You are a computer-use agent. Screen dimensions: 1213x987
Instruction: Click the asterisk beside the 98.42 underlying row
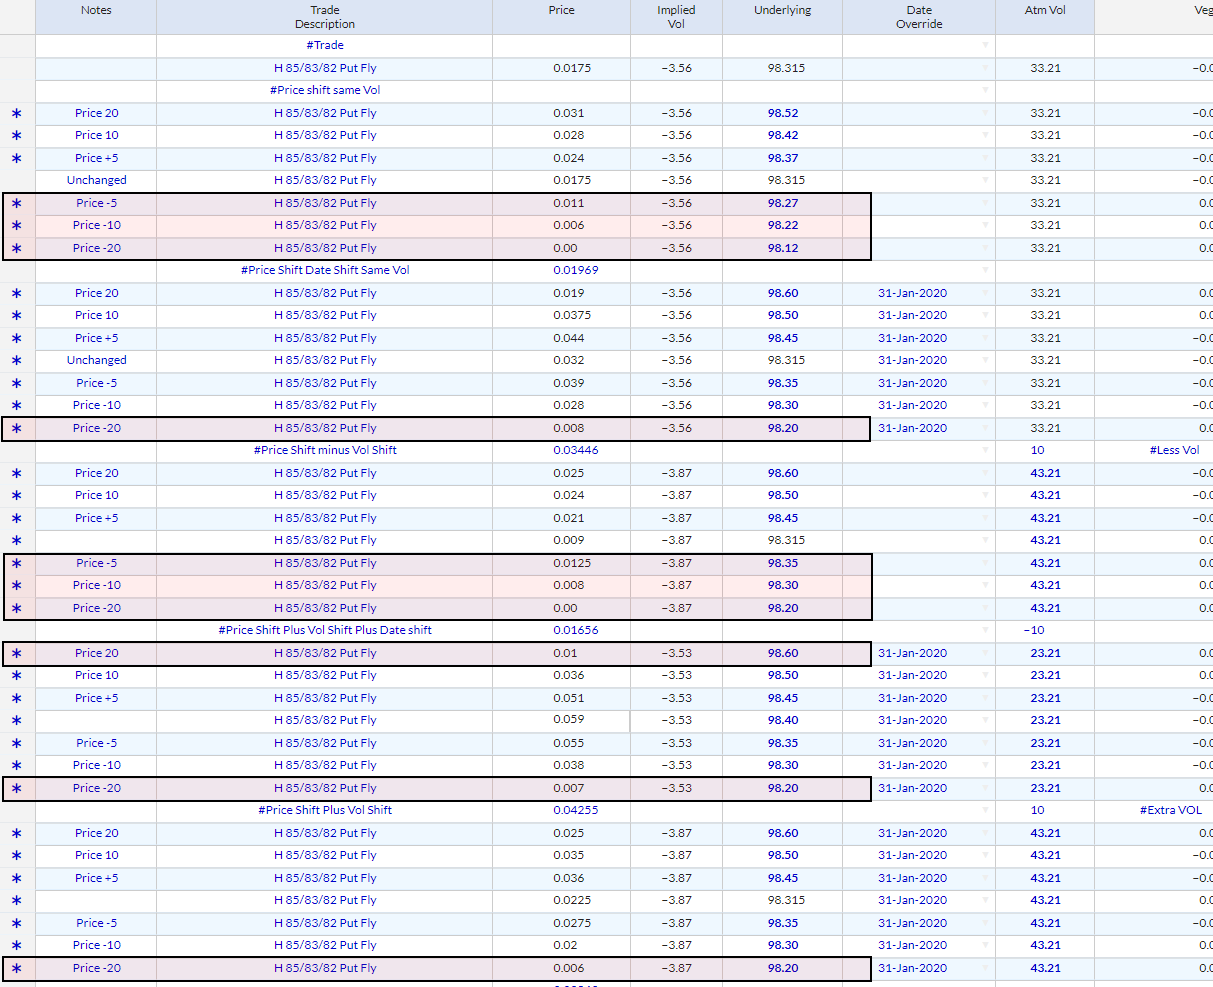(16, 136)
